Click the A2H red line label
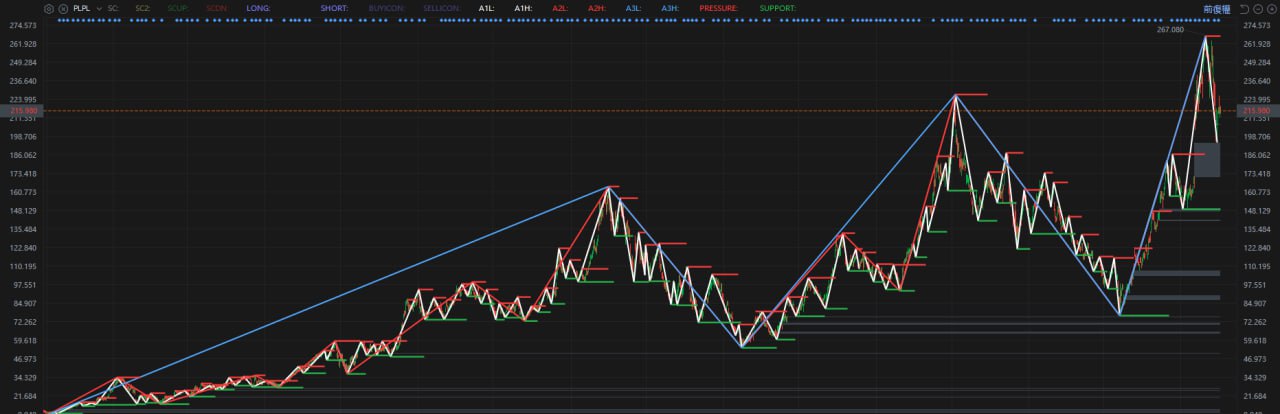This screenshot has width=1280, height=414. (x=597, y=8)
